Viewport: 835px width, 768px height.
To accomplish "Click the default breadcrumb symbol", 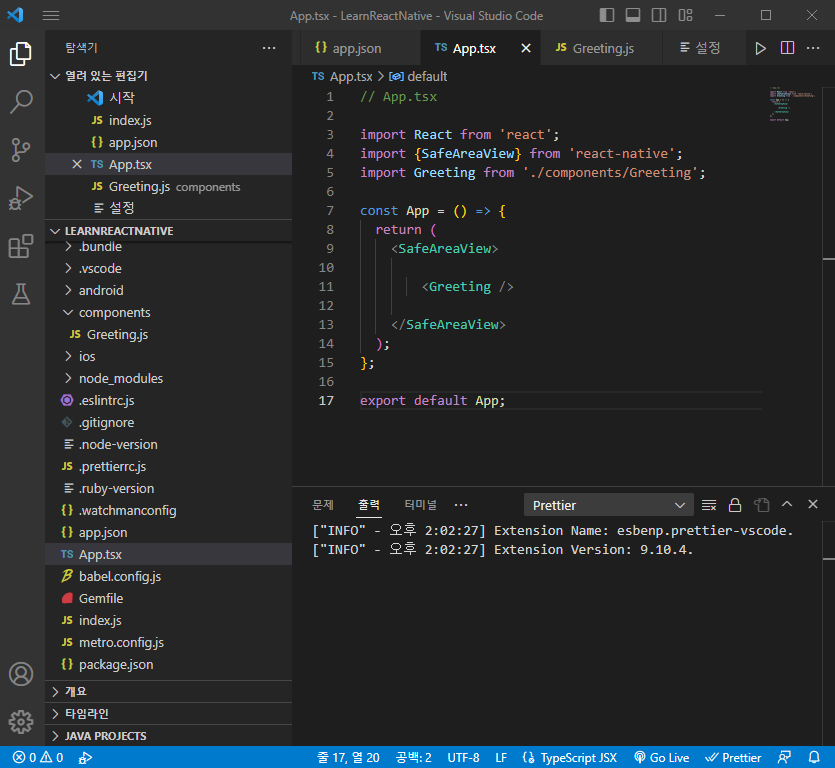I will click(419, 77).
